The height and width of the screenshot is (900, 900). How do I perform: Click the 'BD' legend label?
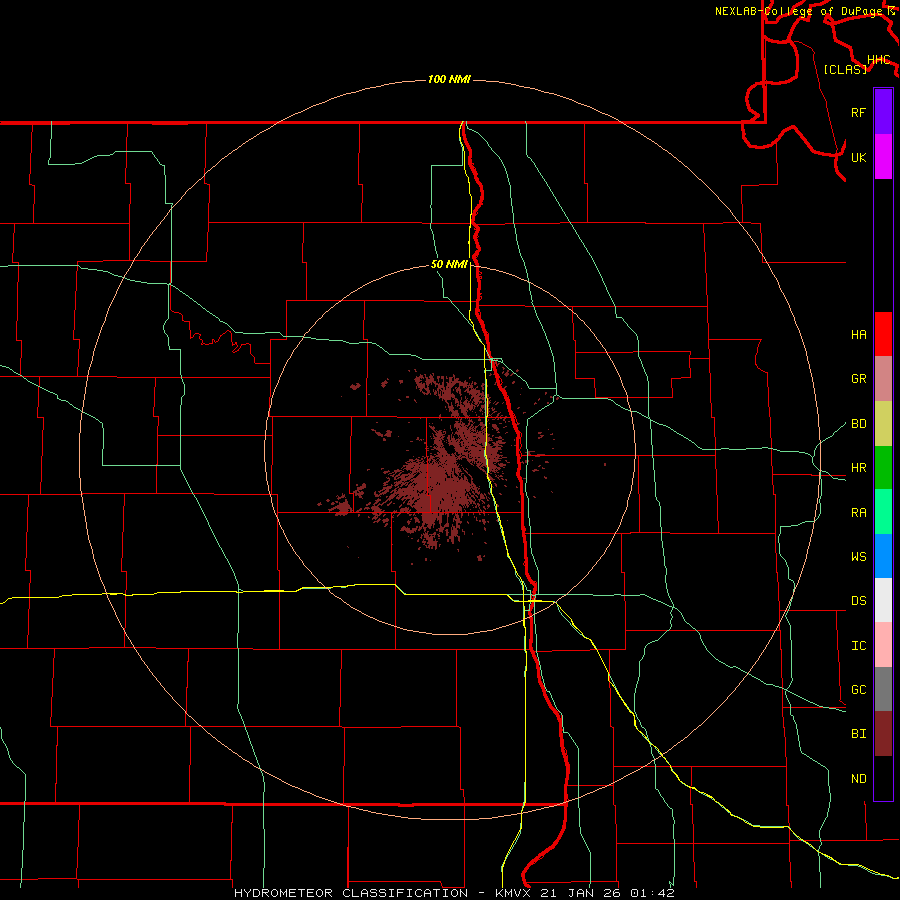click(x=858, y=424)
